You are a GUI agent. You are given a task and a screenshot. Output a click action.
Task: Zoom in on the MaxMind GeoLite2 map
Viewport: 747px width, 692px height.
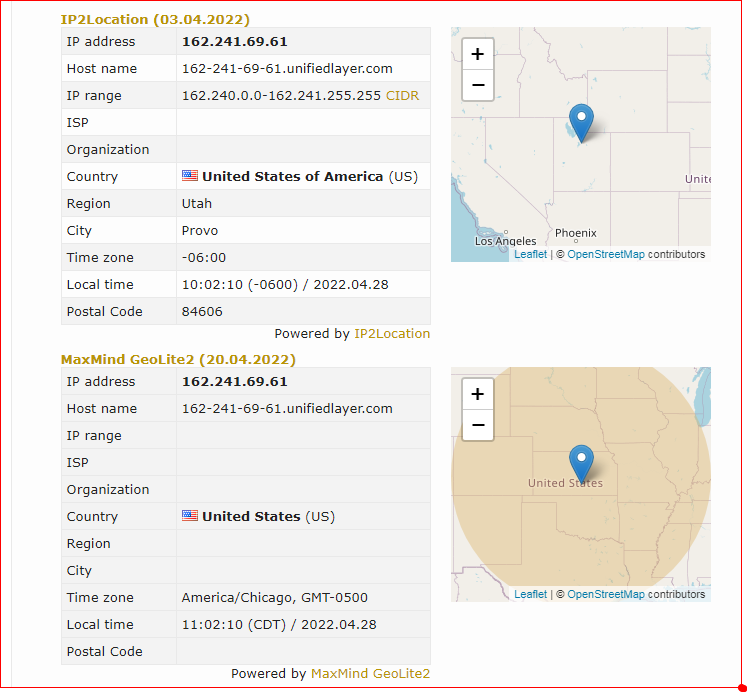(478, 394)
